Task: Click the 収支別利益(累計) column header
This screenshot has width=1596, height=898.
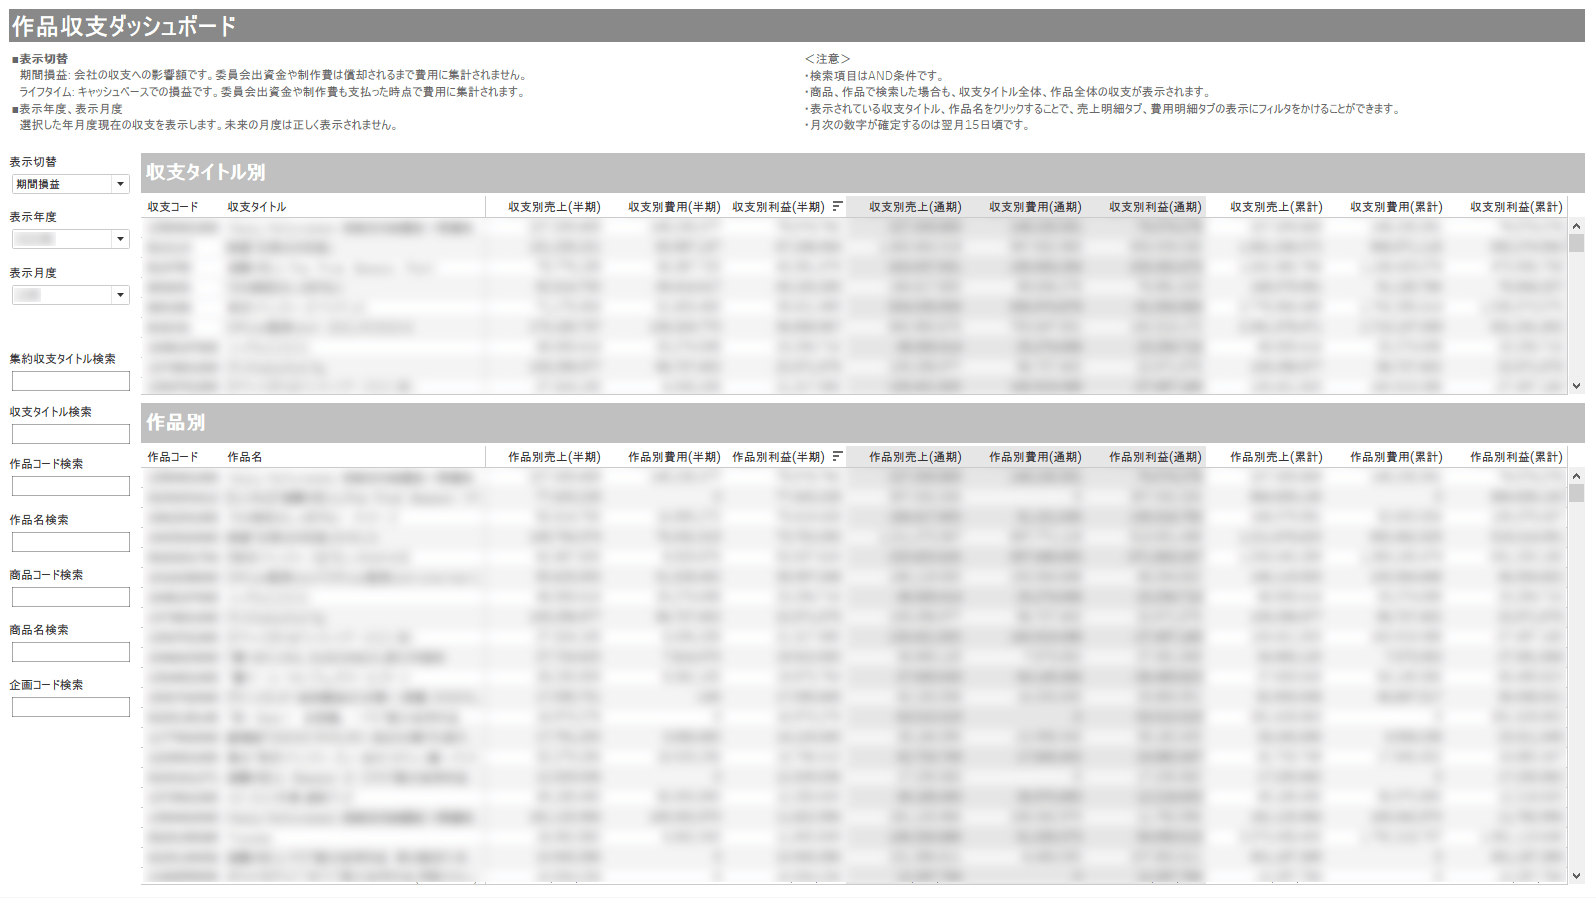Action: [1516, 207]
